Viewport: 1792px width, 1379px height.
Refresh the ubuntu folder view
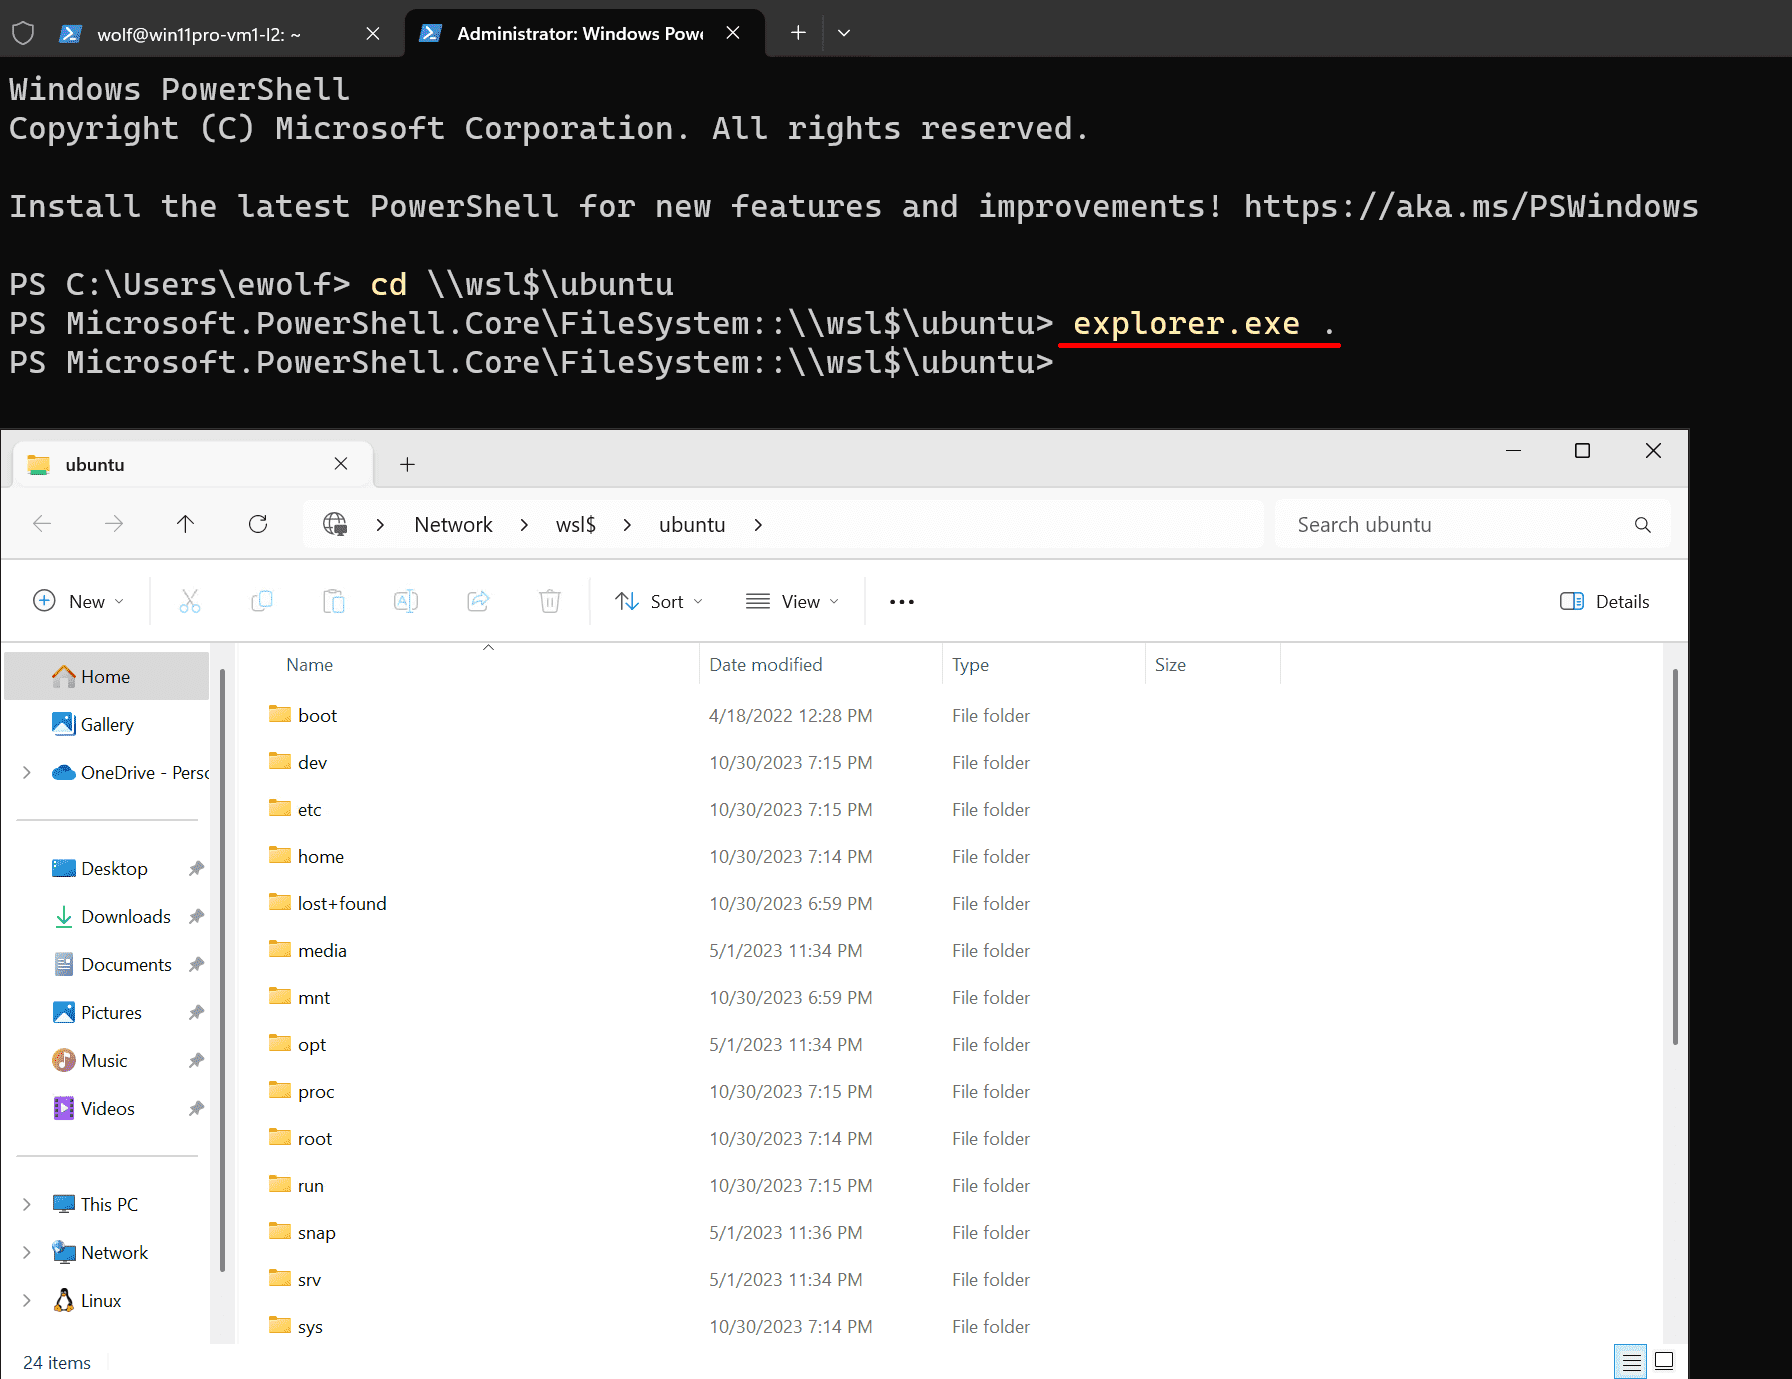point(257,524)
